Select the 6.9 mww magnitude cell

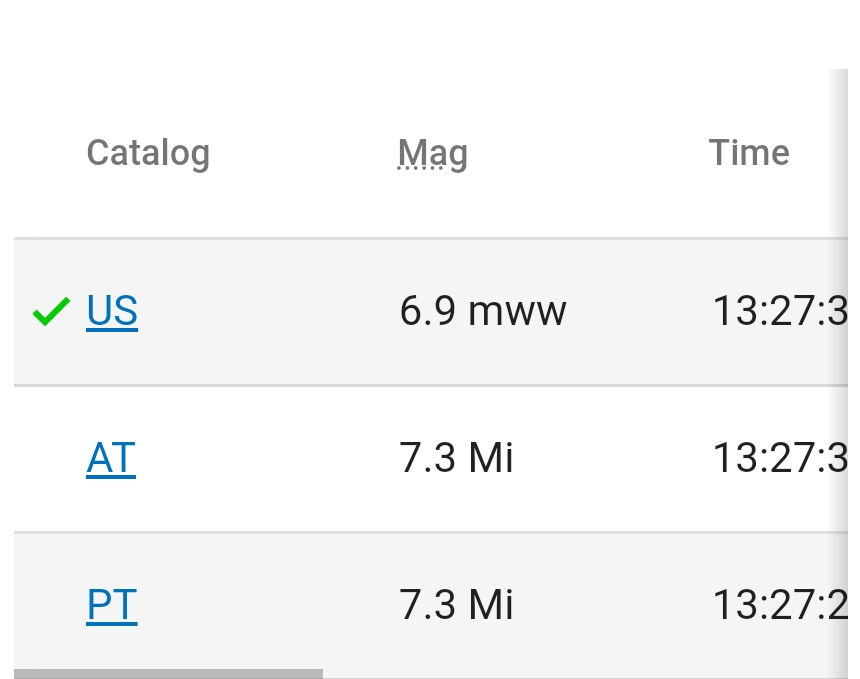pyautogui.click(x=482, y=312)
